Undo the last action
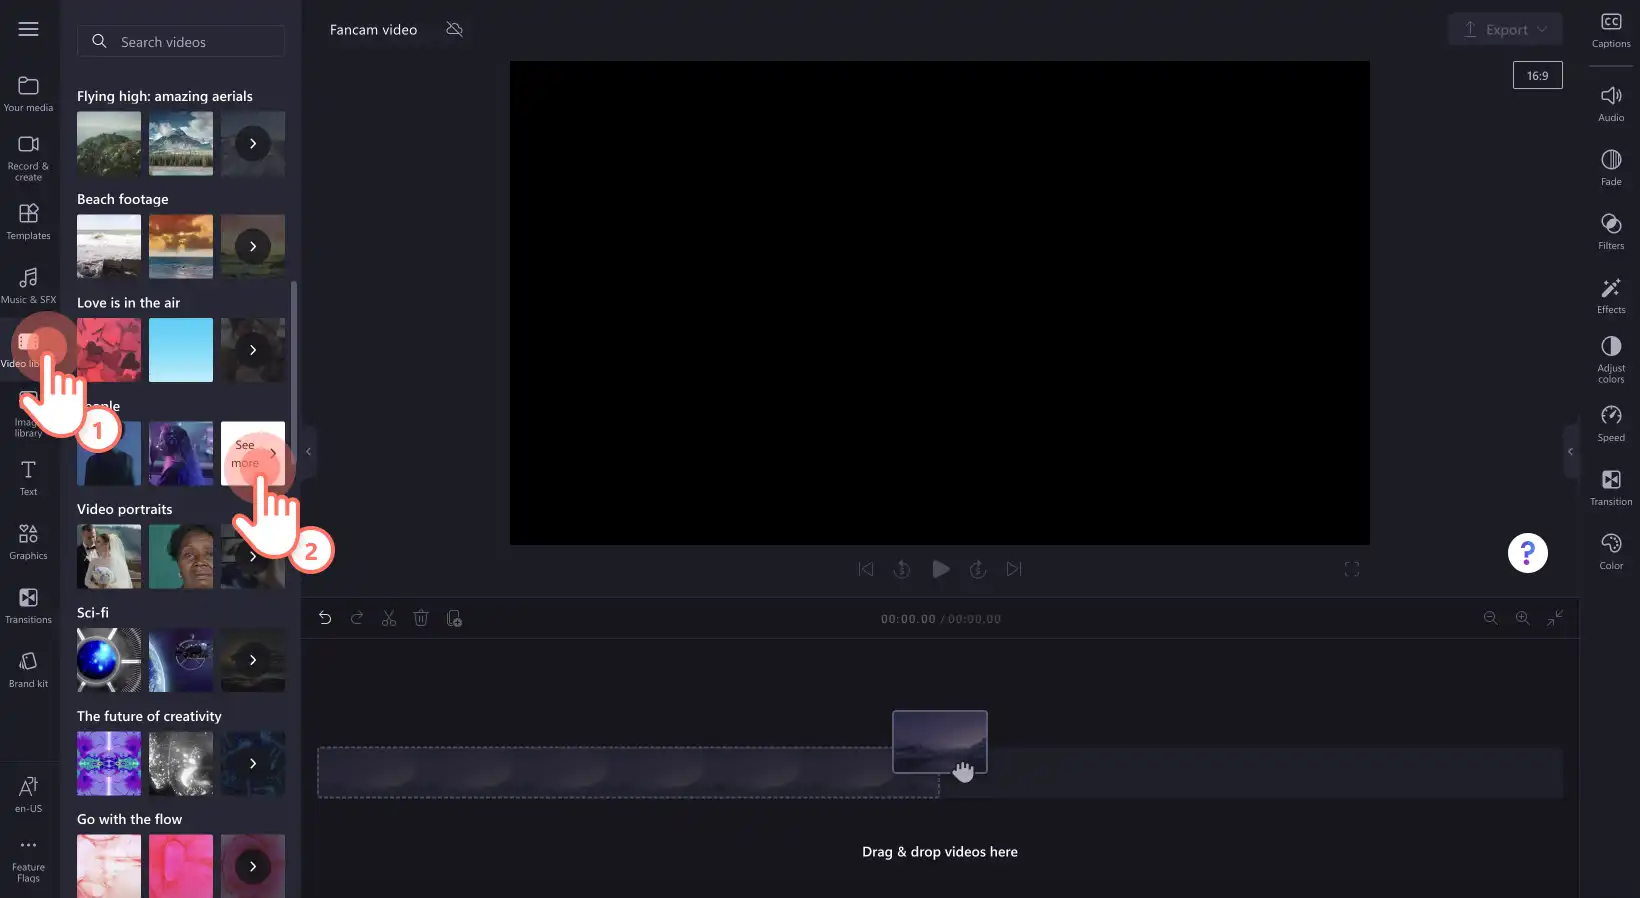The width and height of the screenshot is (1640, 898). point(325,619)
